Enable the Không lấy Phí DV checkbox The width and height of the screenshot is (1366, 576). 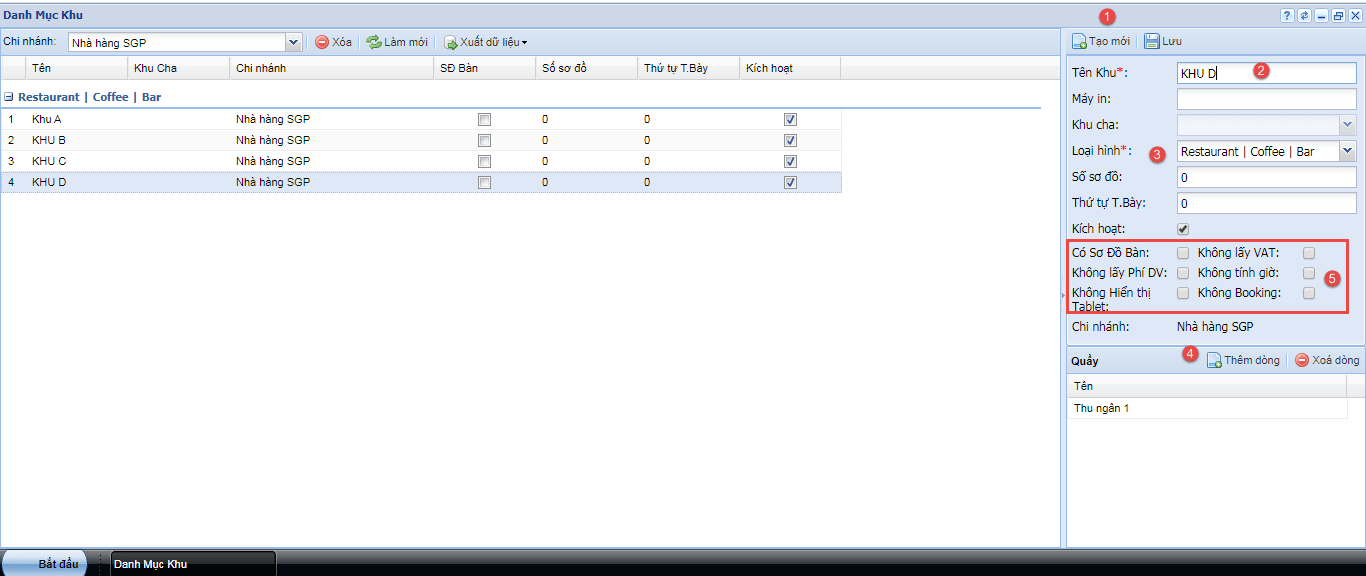[x=1183, y=273]
